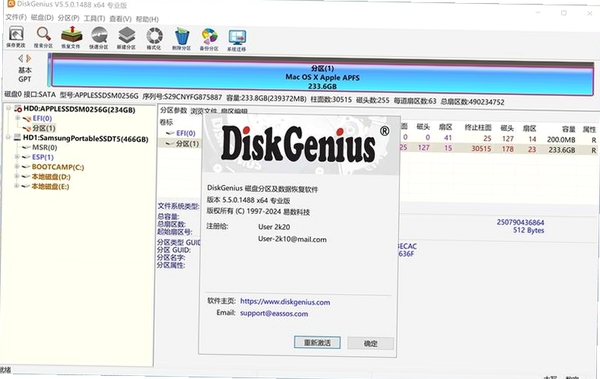Screen dimensions: 600x379
Task: Select MSR(0) in the disk tree
Action: [45, 147]
